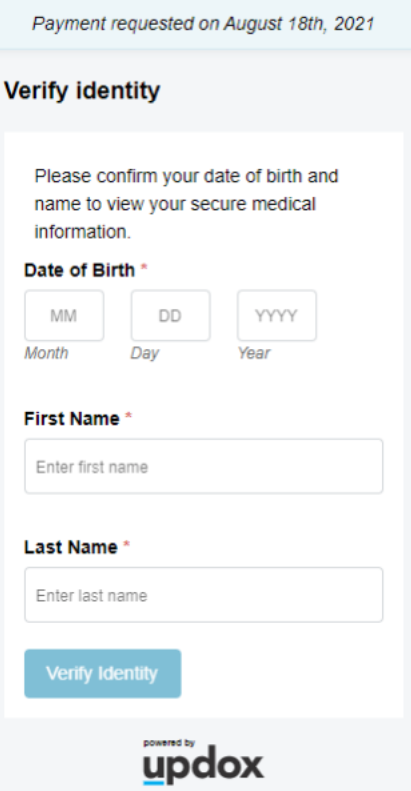411x791 pixels.
Task: Click the italic Month caption
Action: (x=46, y=353)
